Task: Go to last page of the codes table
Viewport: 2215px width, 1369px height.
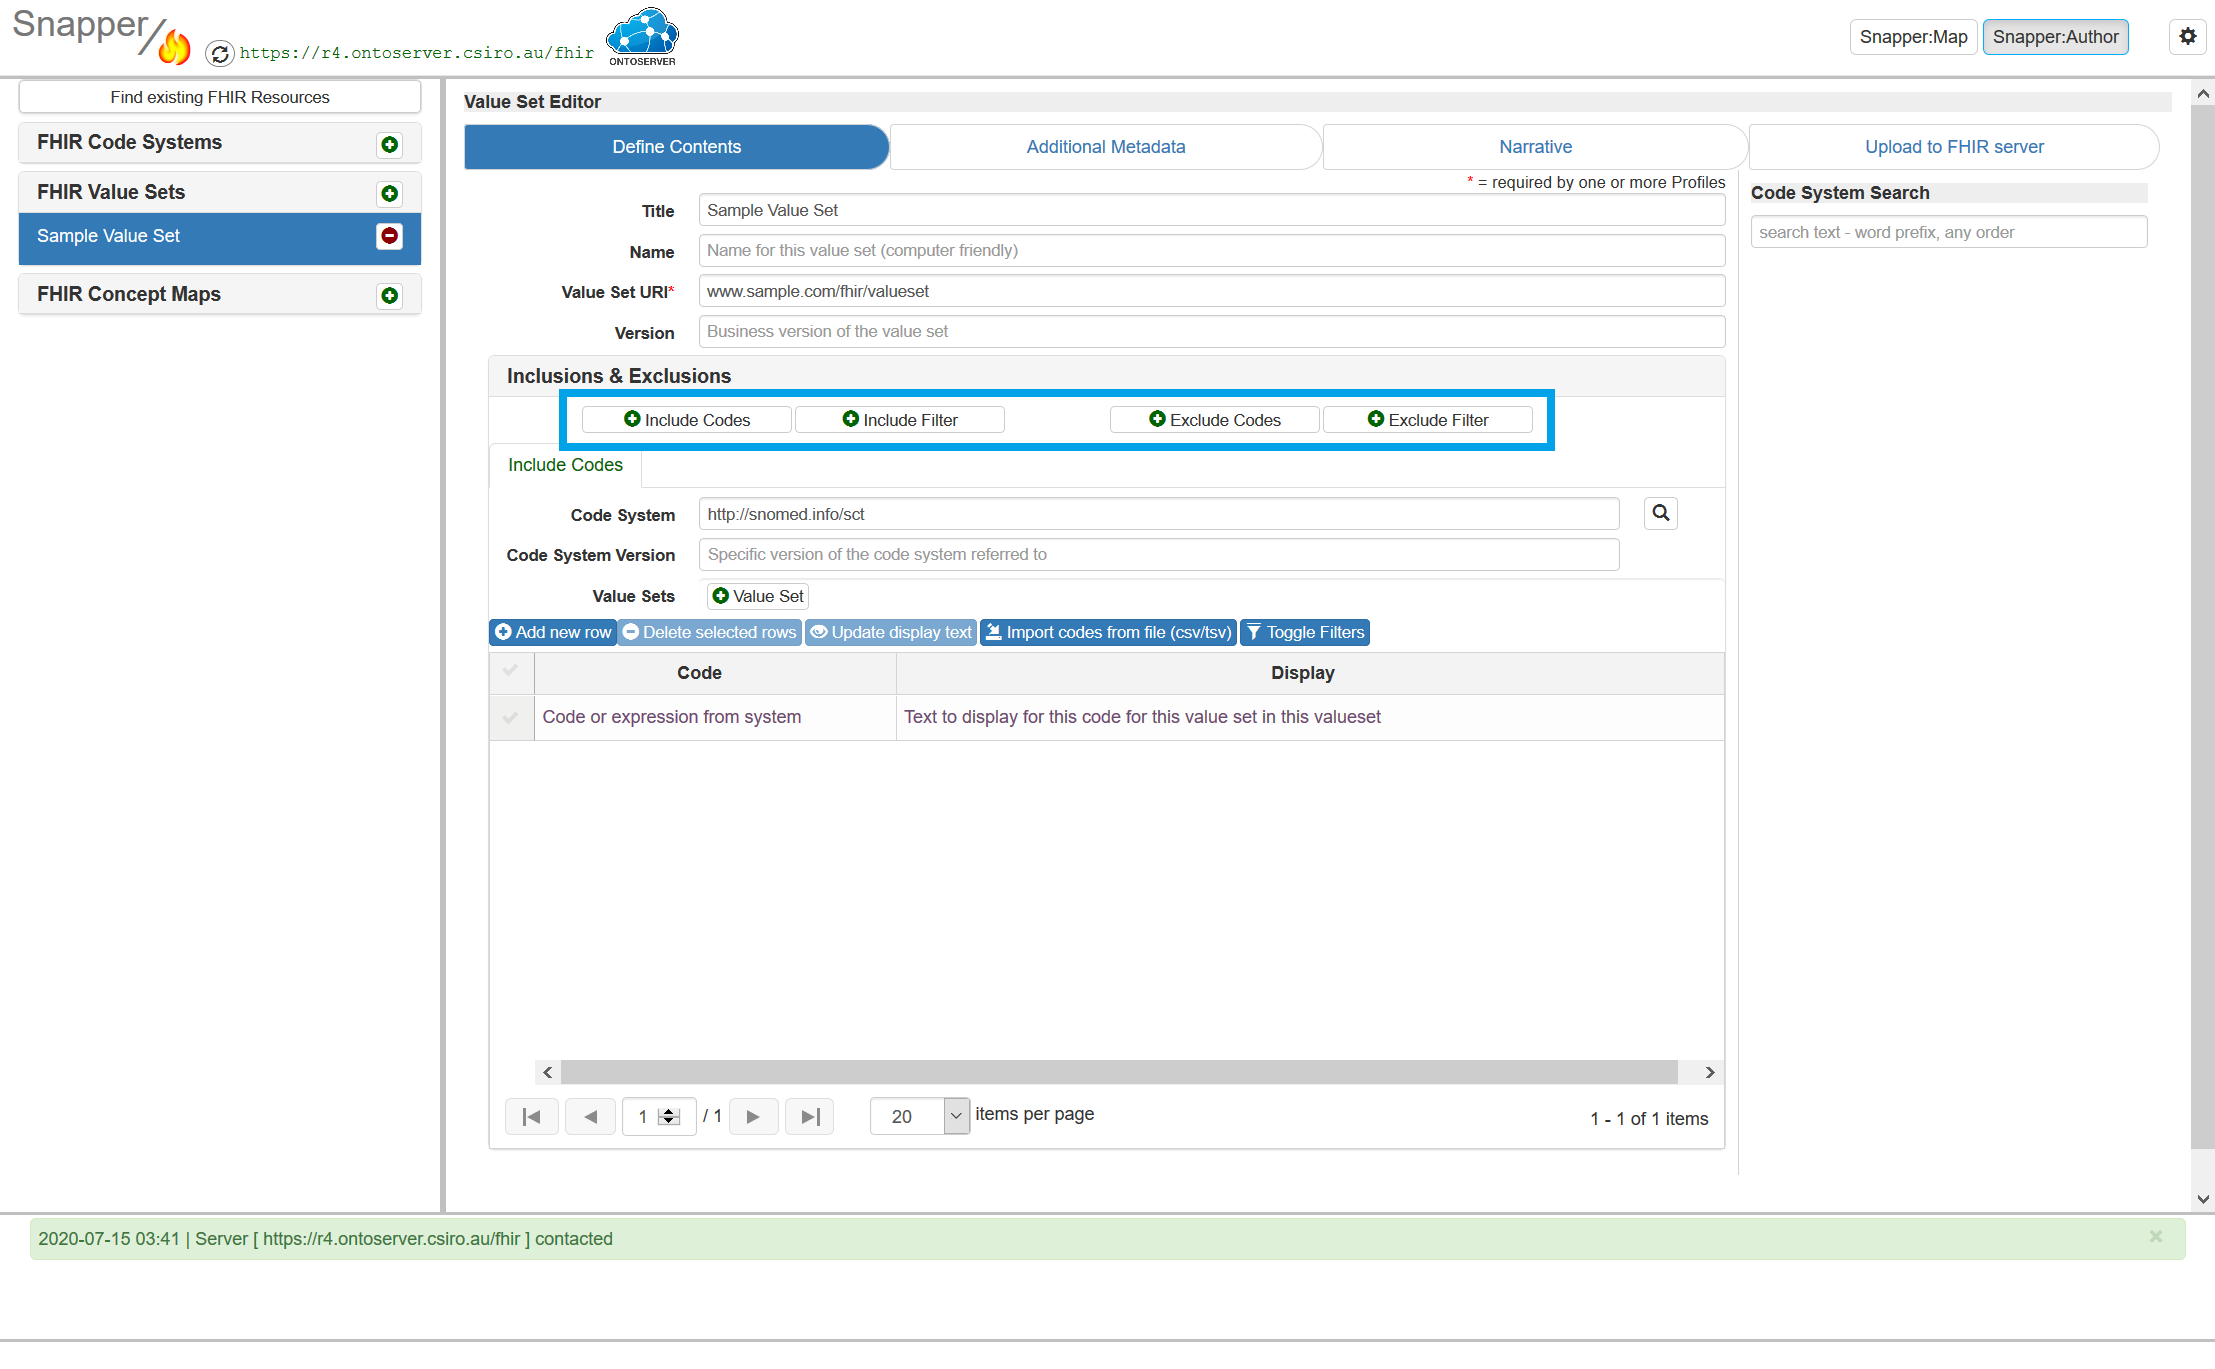Action: click(810, 1116)
